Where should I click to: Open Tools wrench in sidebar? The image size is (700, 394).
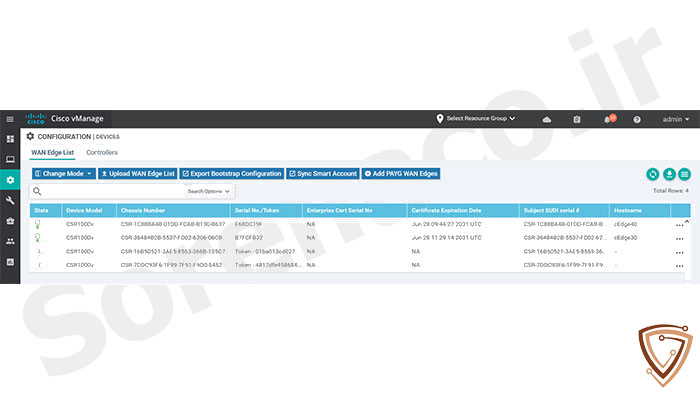pos(10,200)
